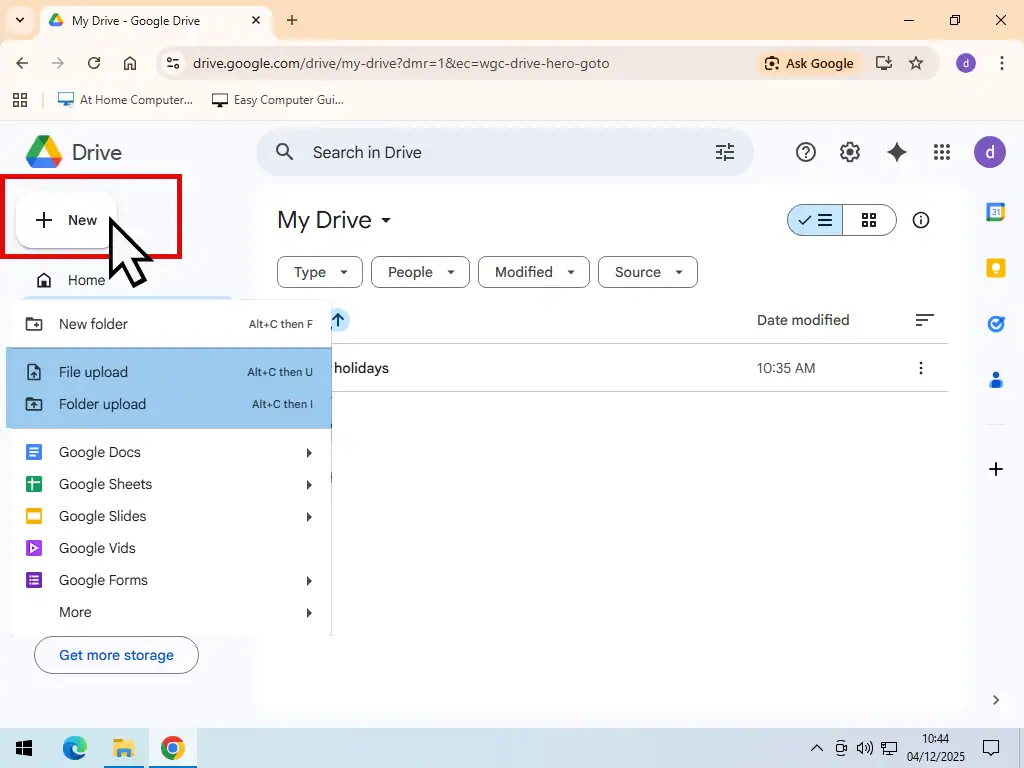Open Google Sheets from the New menu

(x=105, y=484)
